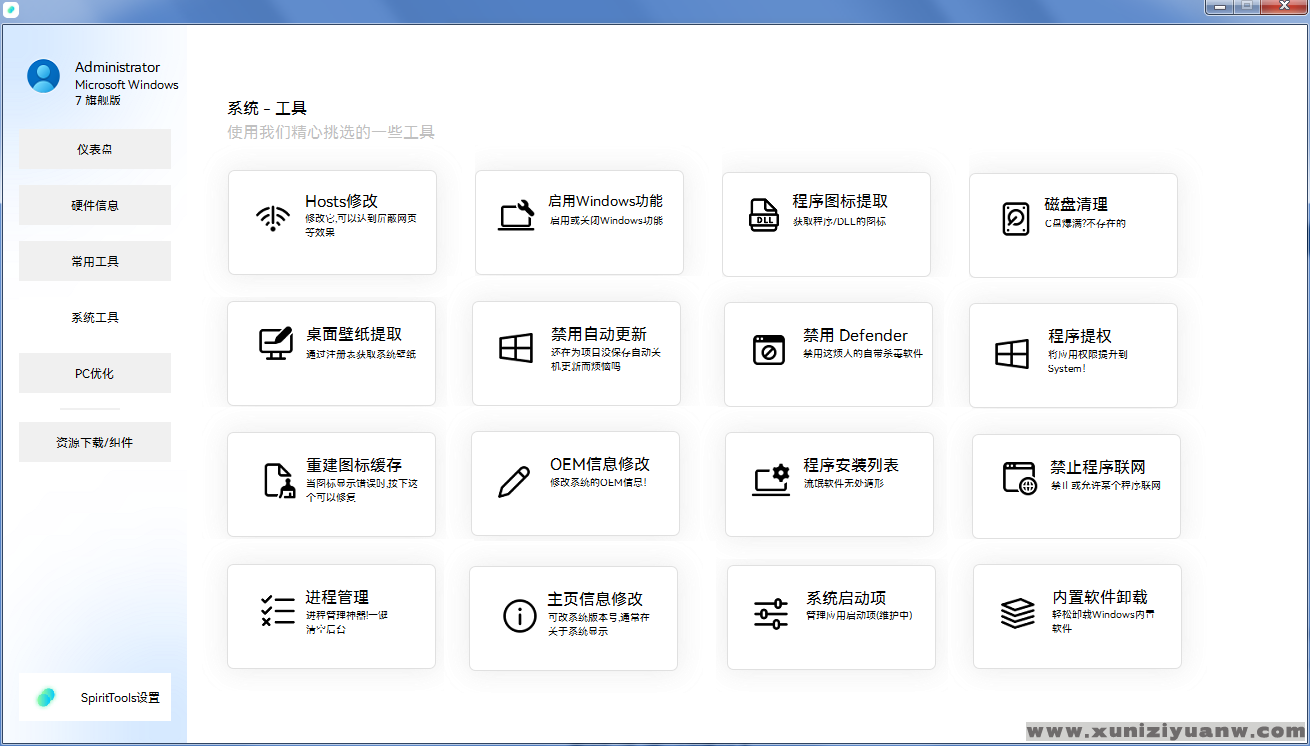Click the 主页信息修改 info circle icon
The image size is (1310, 746).
(520, 616)
